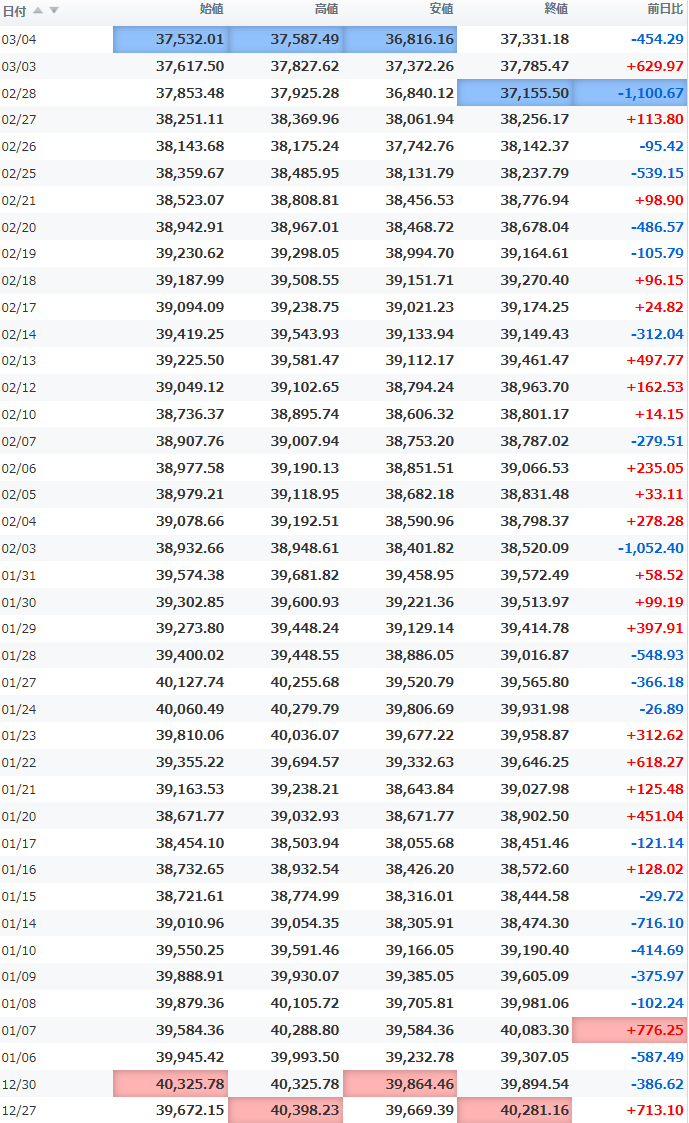The height and width of the screenshot is (1123, 689).
Task: Select highlighted high value 40,398.23
Action: (x=286, y=1110)
